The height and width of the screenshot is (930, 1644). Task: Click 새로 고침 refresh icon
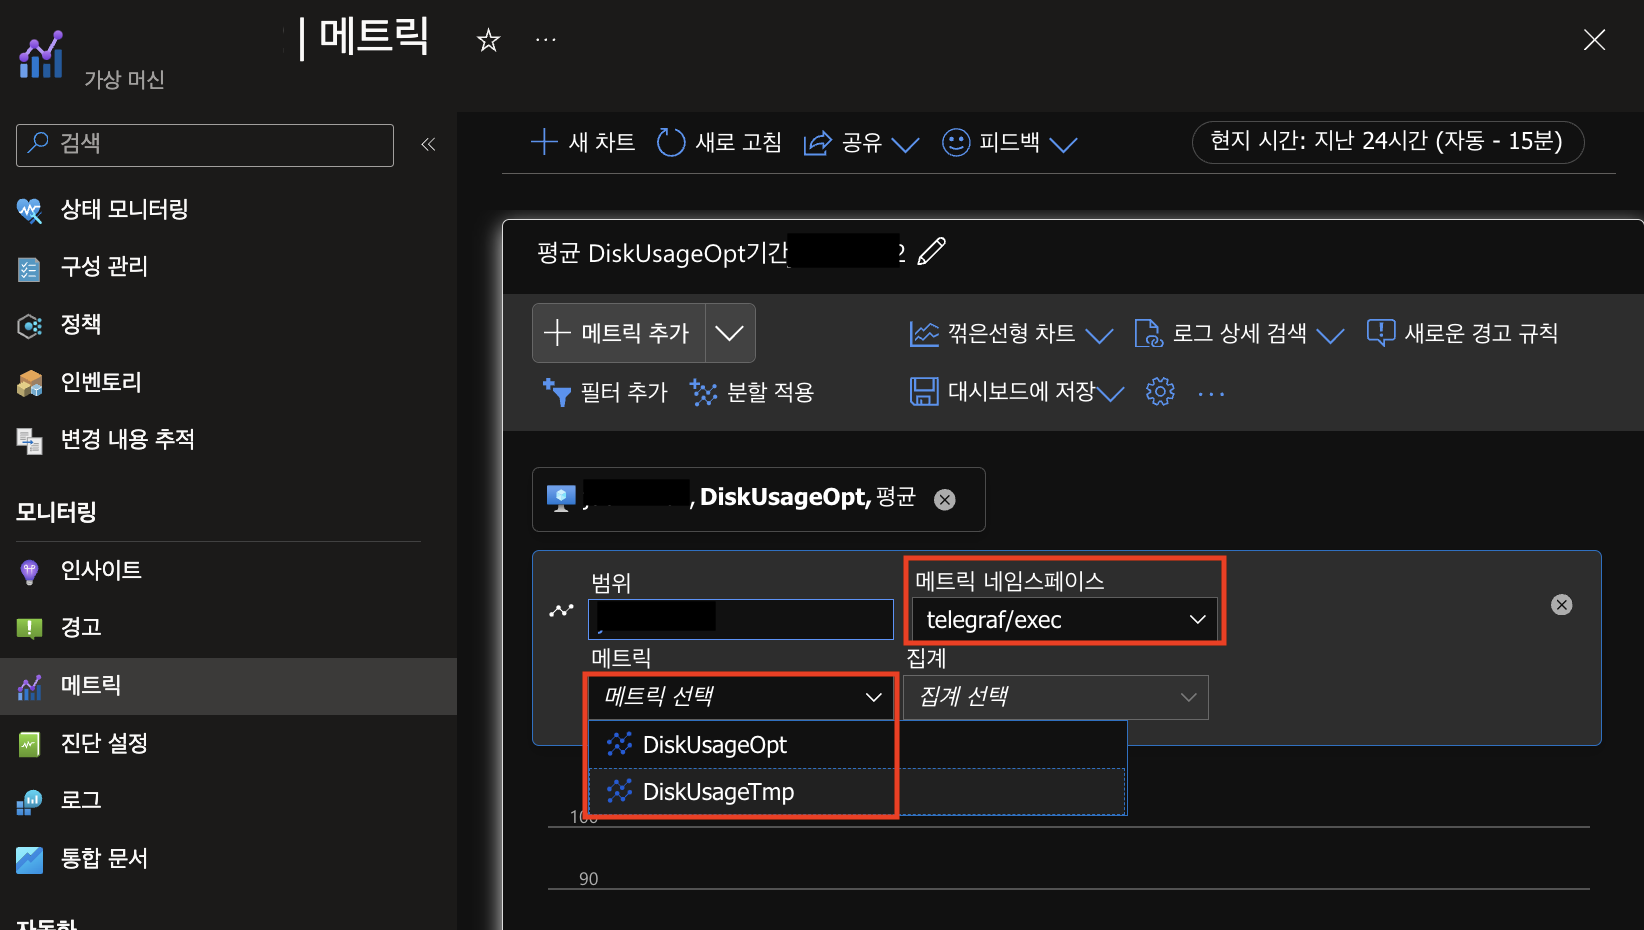(670, 142)
